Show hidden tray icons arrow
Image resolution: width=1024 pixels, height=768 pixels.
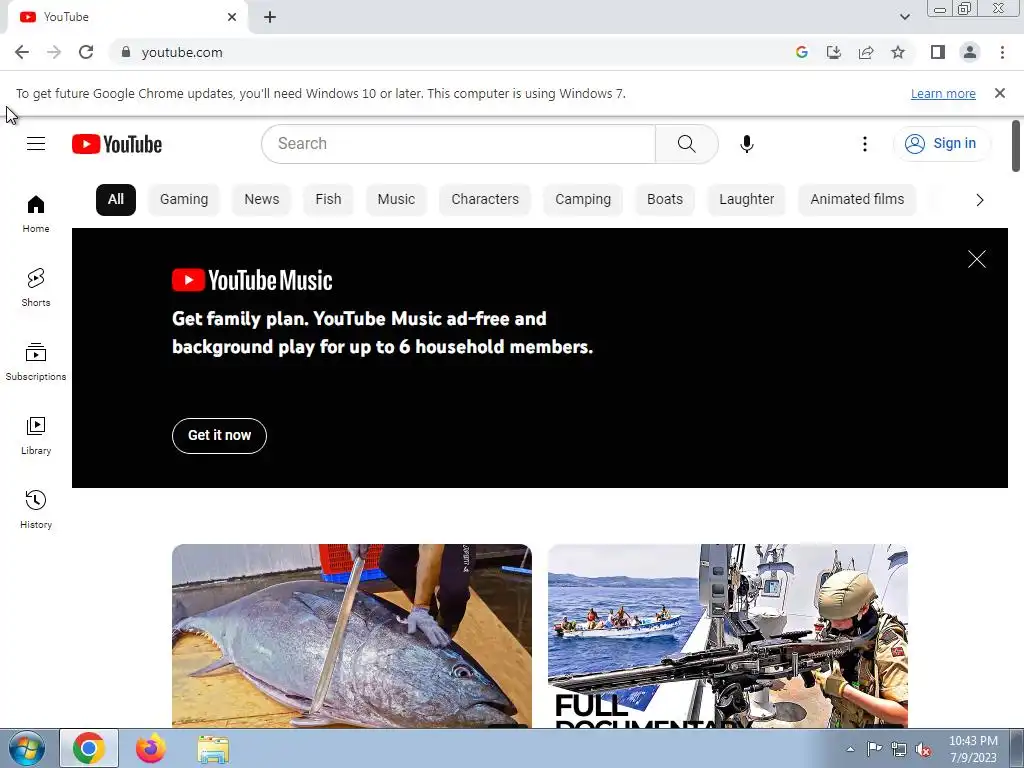pyautogui.click(x=850, y=749)
